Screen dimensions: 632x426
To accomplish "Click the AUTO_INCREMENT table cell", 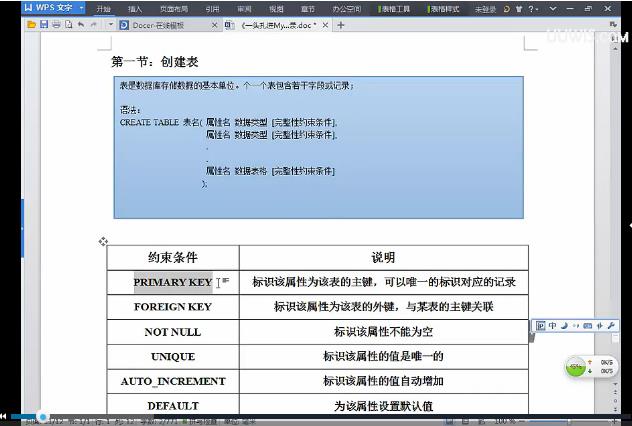I will [173, 381].
